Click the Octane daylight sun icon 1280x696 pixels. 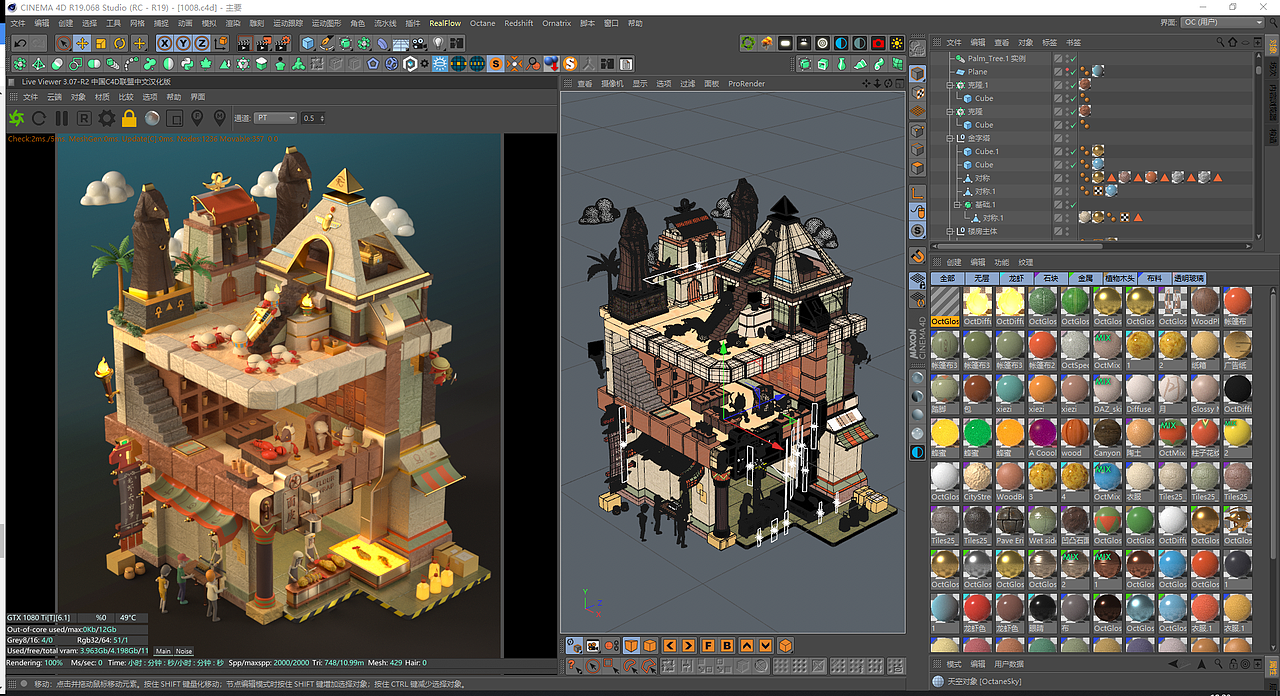coord(896,43)
